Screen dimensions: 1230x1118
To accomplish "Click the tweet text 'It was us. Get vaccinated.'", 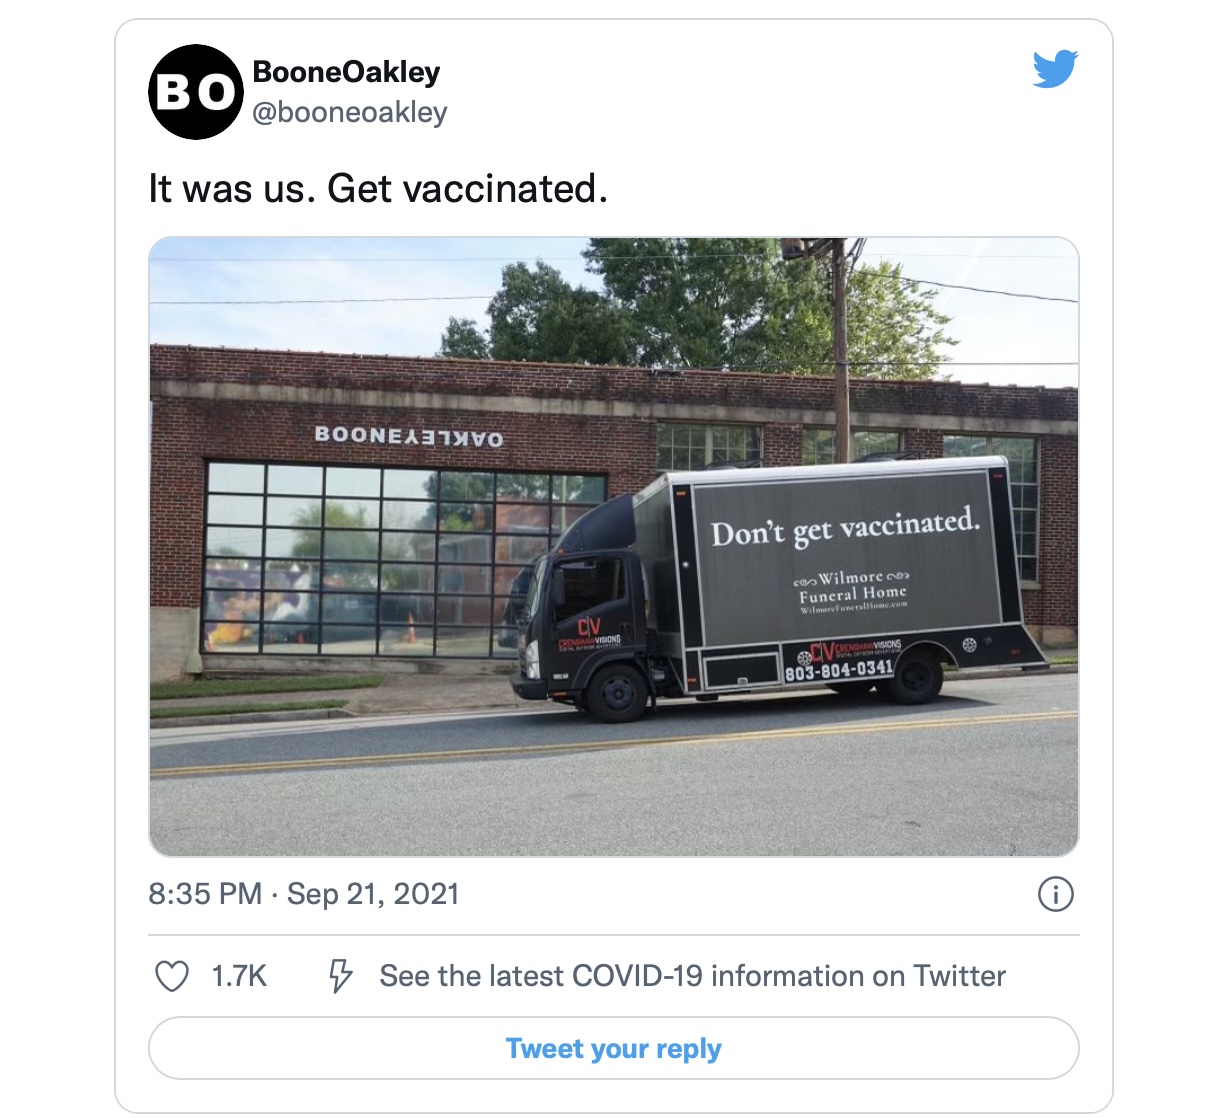I will [378, 188].
